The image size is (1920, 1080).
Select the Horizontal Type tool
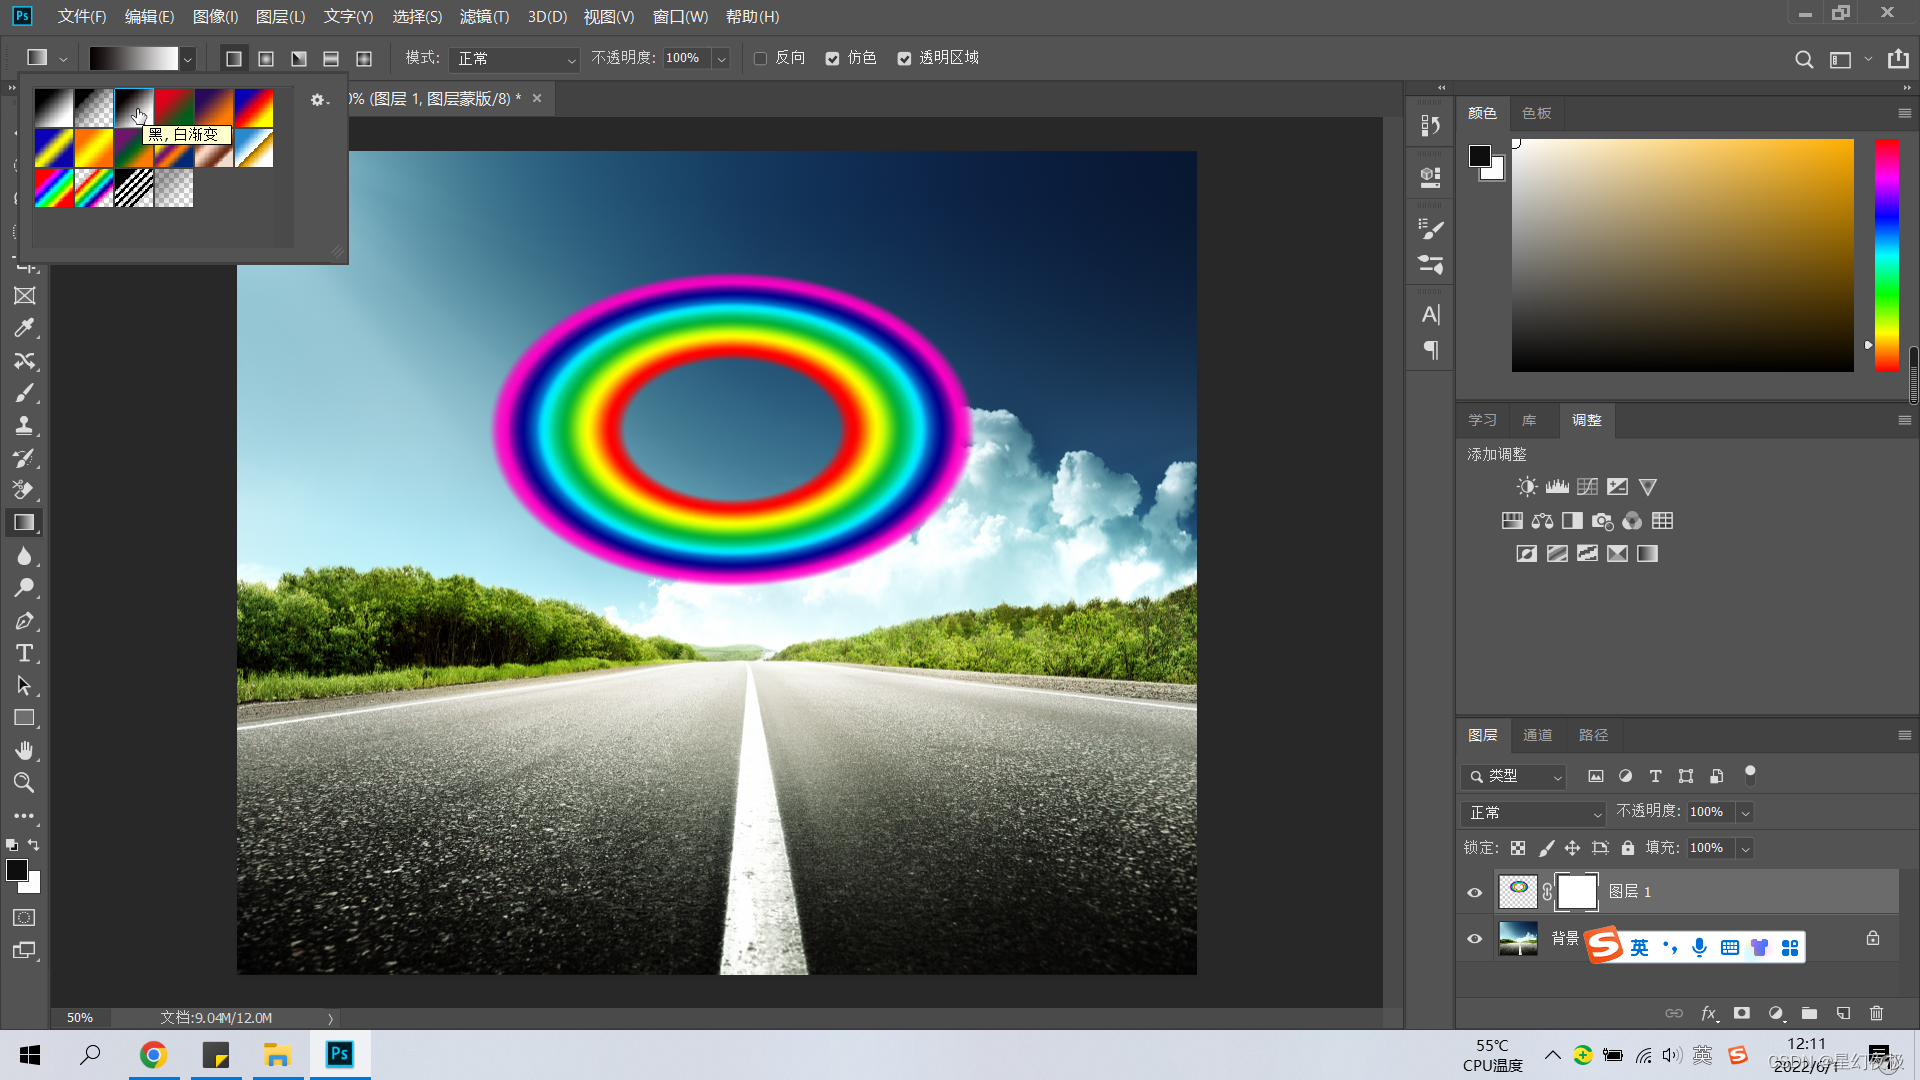pyautogui.click(x=24, y=654)
